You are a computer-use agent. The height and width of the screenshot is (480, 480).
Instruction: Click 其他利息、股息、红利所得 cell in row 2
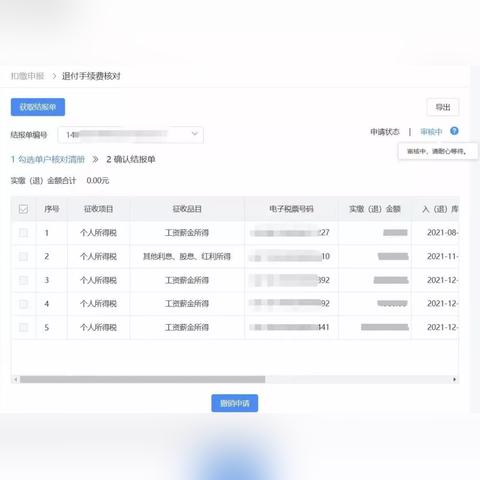(x=187, y=256)
